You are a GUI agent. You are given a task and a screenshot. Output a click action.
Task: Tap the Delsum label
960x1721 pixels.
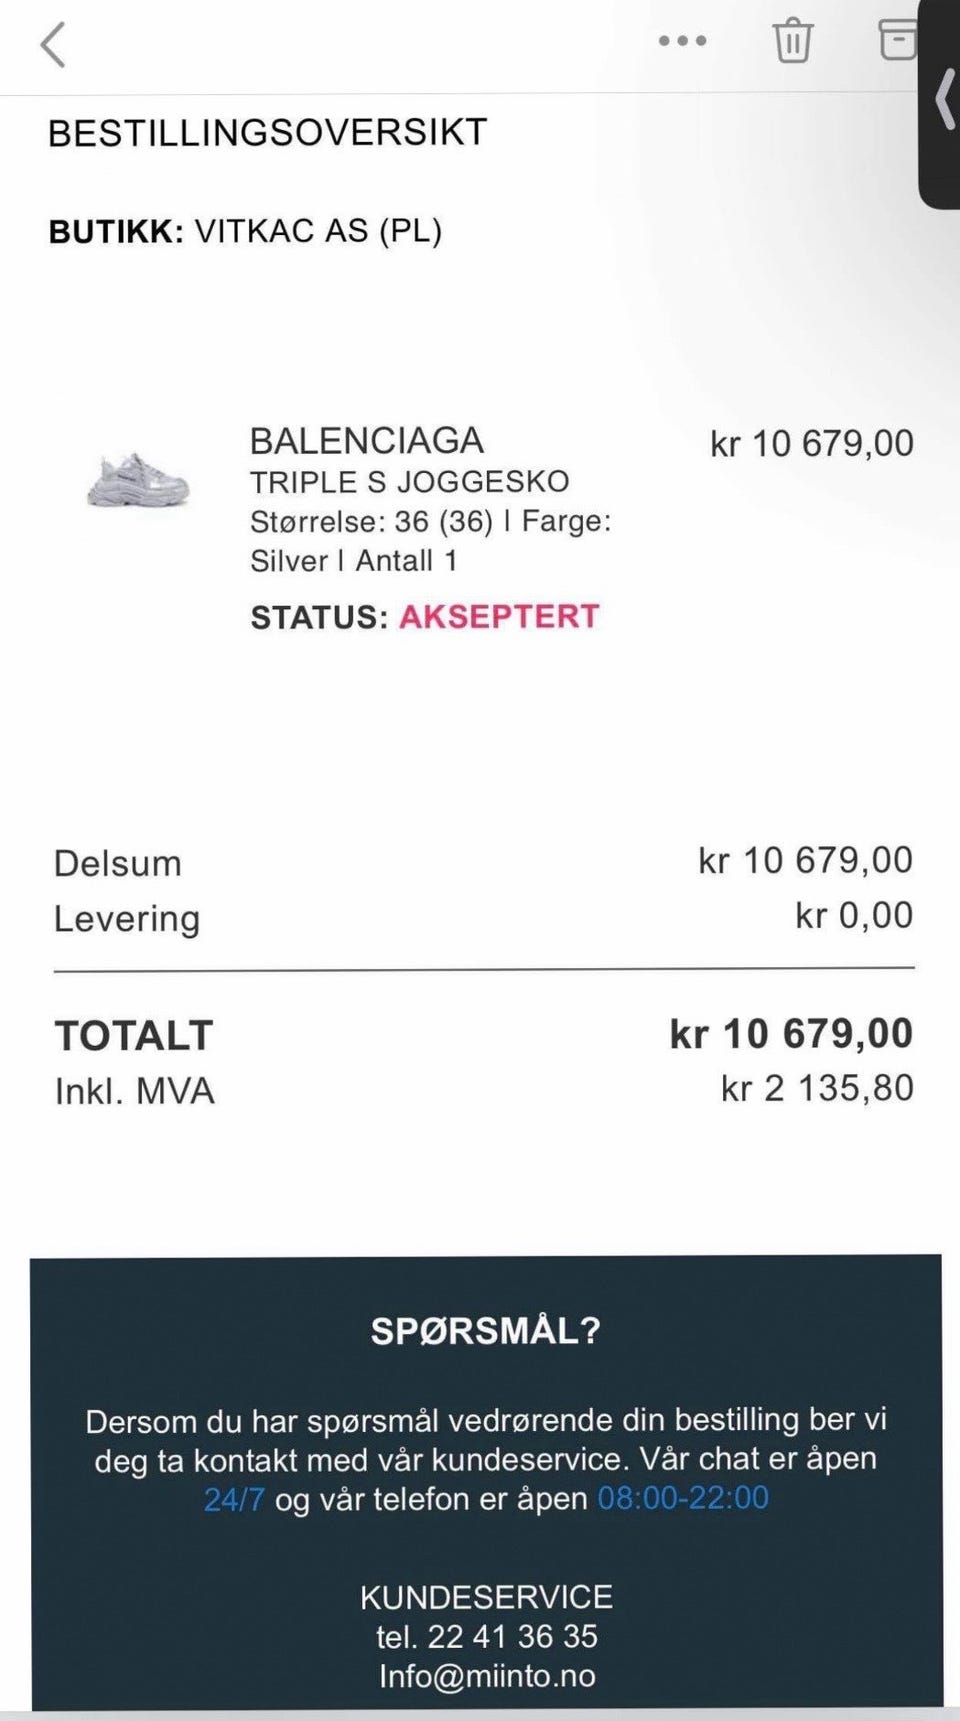[118, 864]
